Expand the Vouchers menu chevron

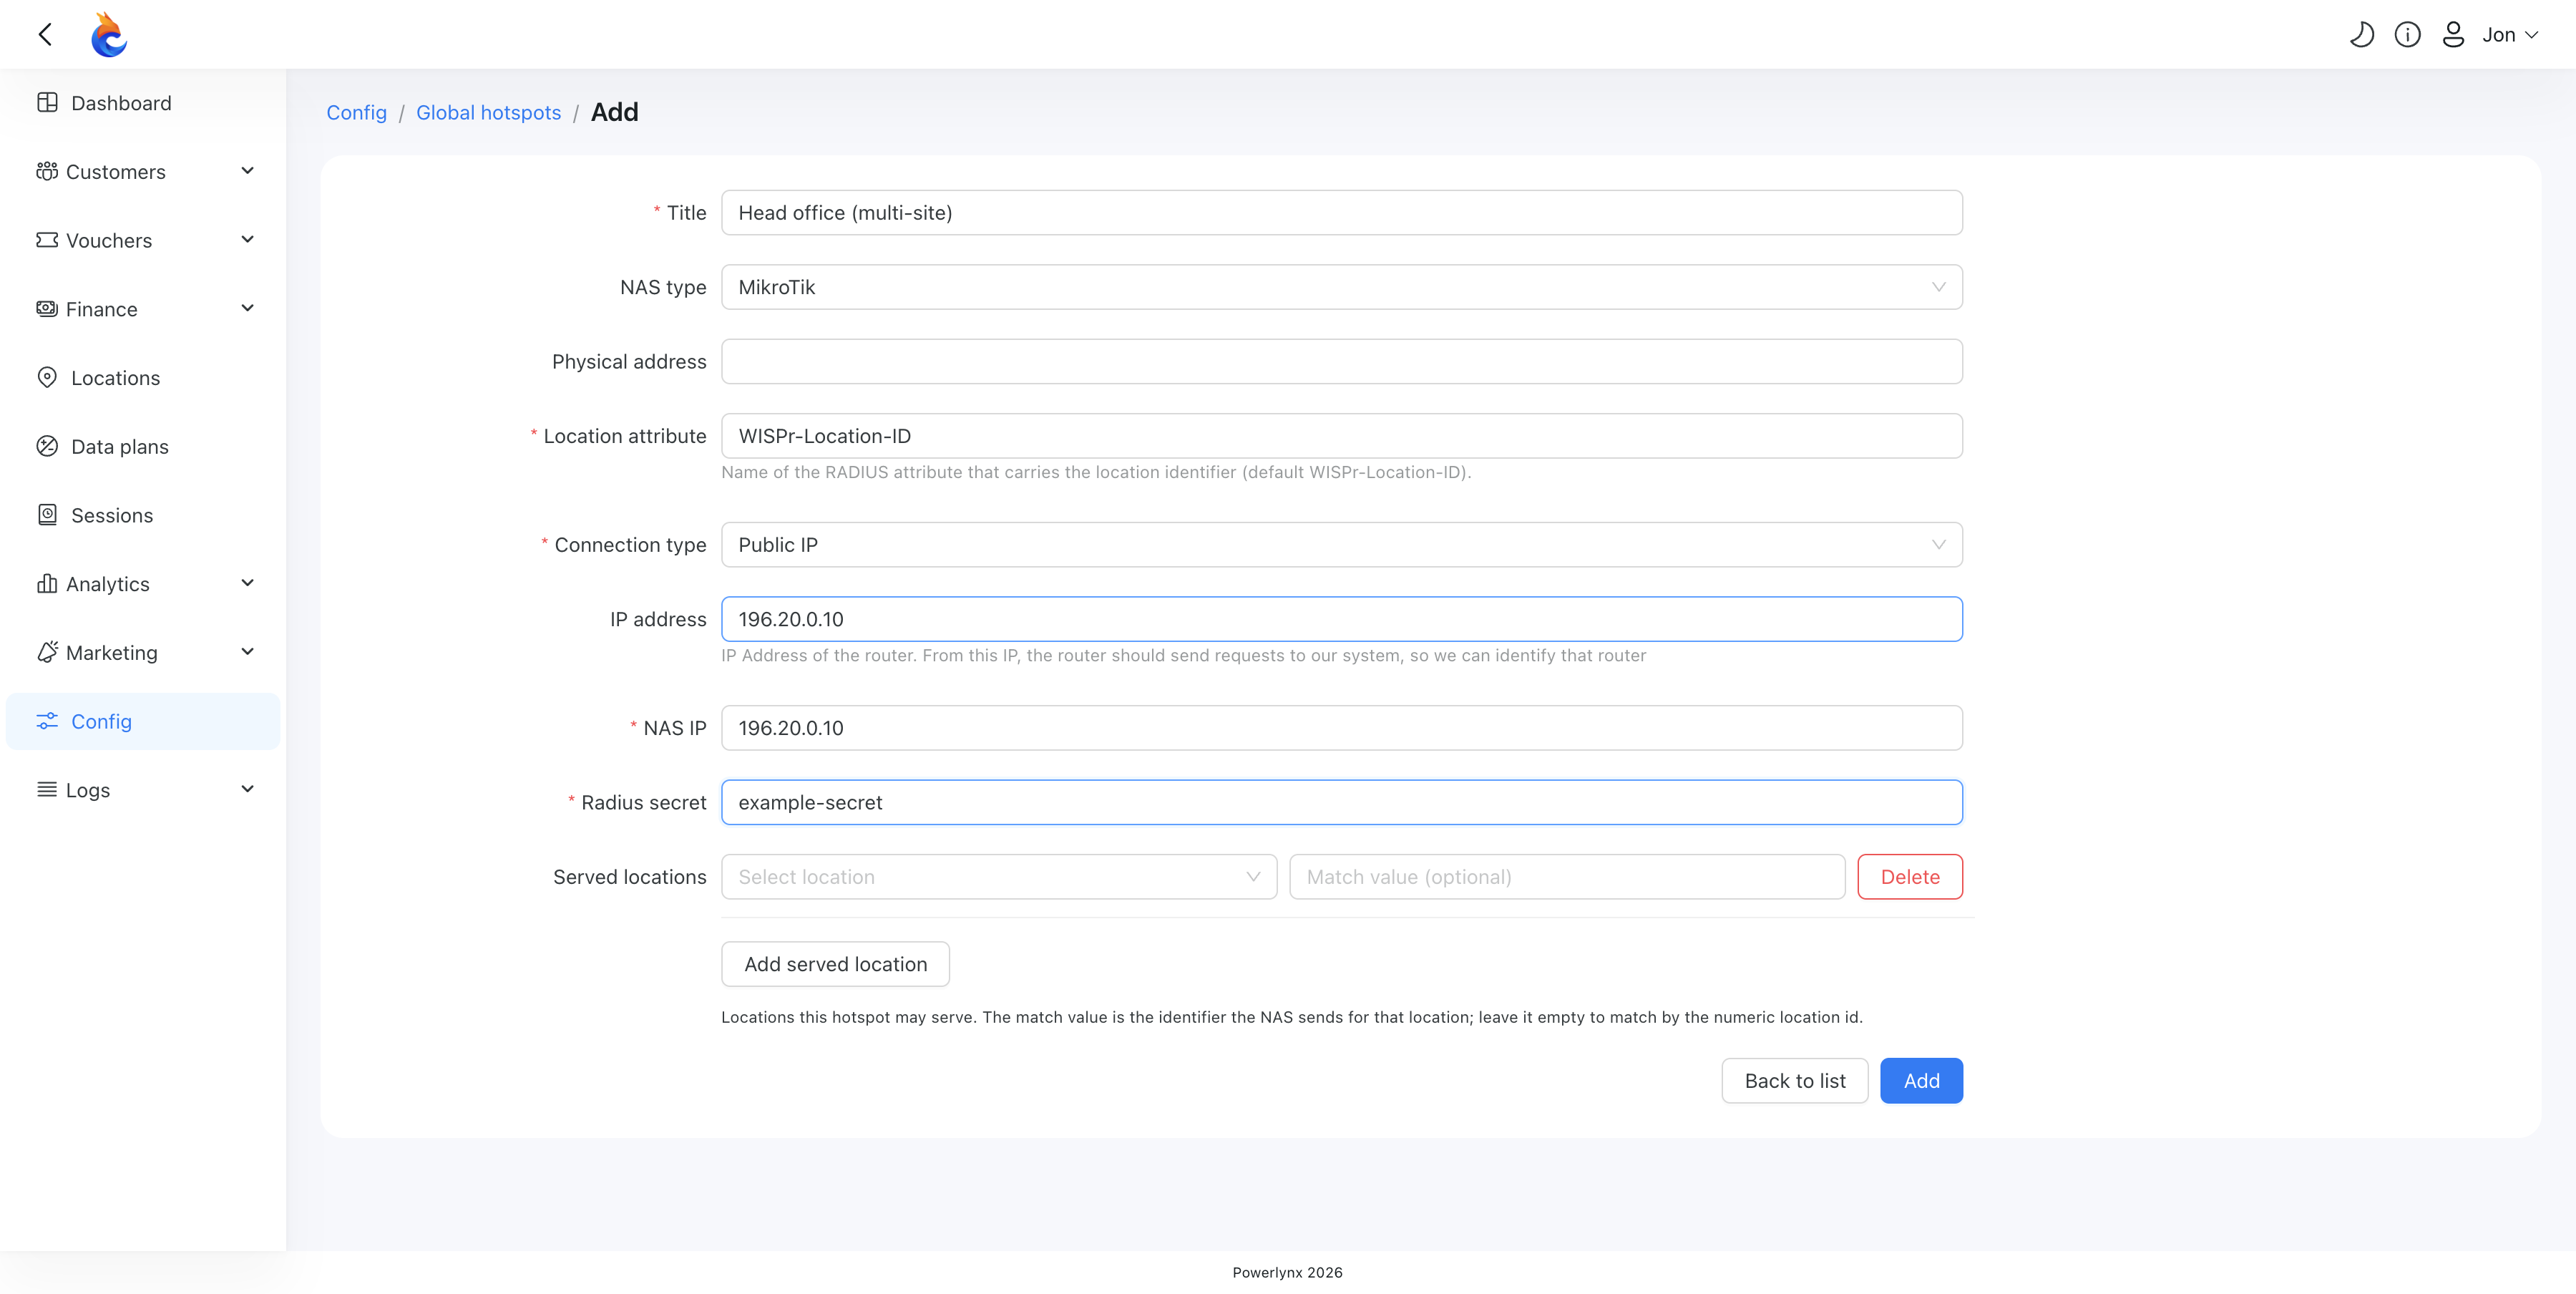pos(248,240)
